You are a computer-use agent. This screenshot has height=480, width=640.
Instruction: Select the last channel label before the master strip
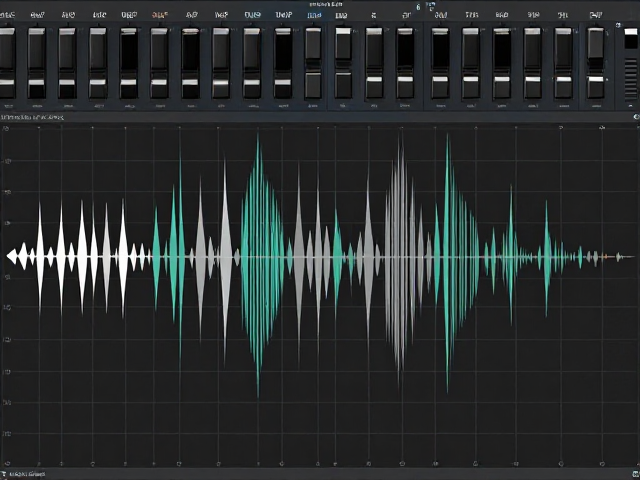596,15
